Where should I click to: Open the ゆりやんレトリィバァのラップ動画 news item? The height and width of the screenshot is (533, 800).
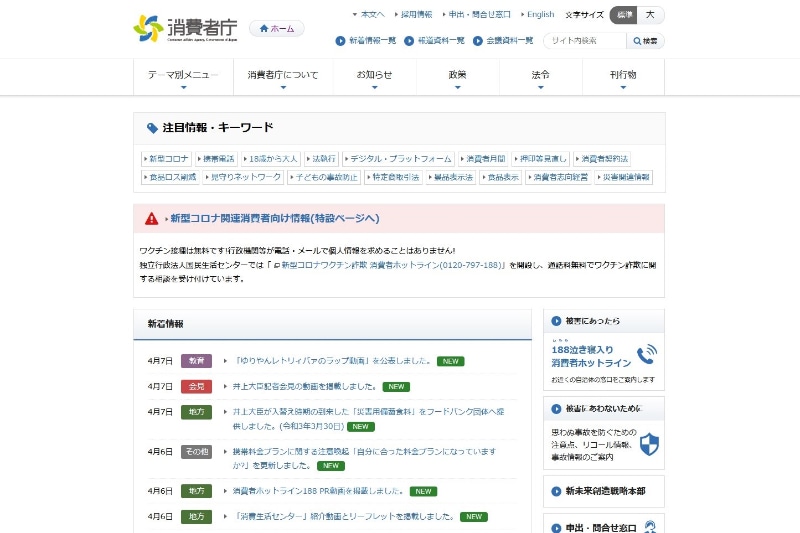point(332,361)
